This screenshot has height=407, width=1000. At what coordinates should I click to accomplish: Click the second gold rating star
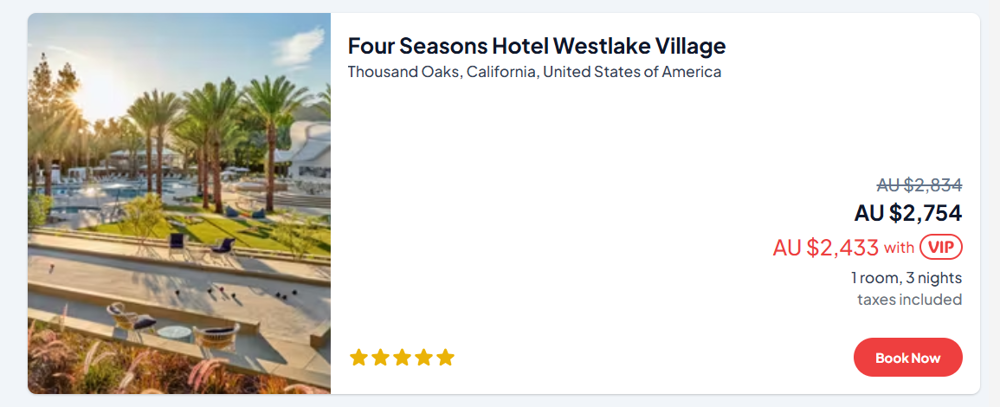pos(381,357)
